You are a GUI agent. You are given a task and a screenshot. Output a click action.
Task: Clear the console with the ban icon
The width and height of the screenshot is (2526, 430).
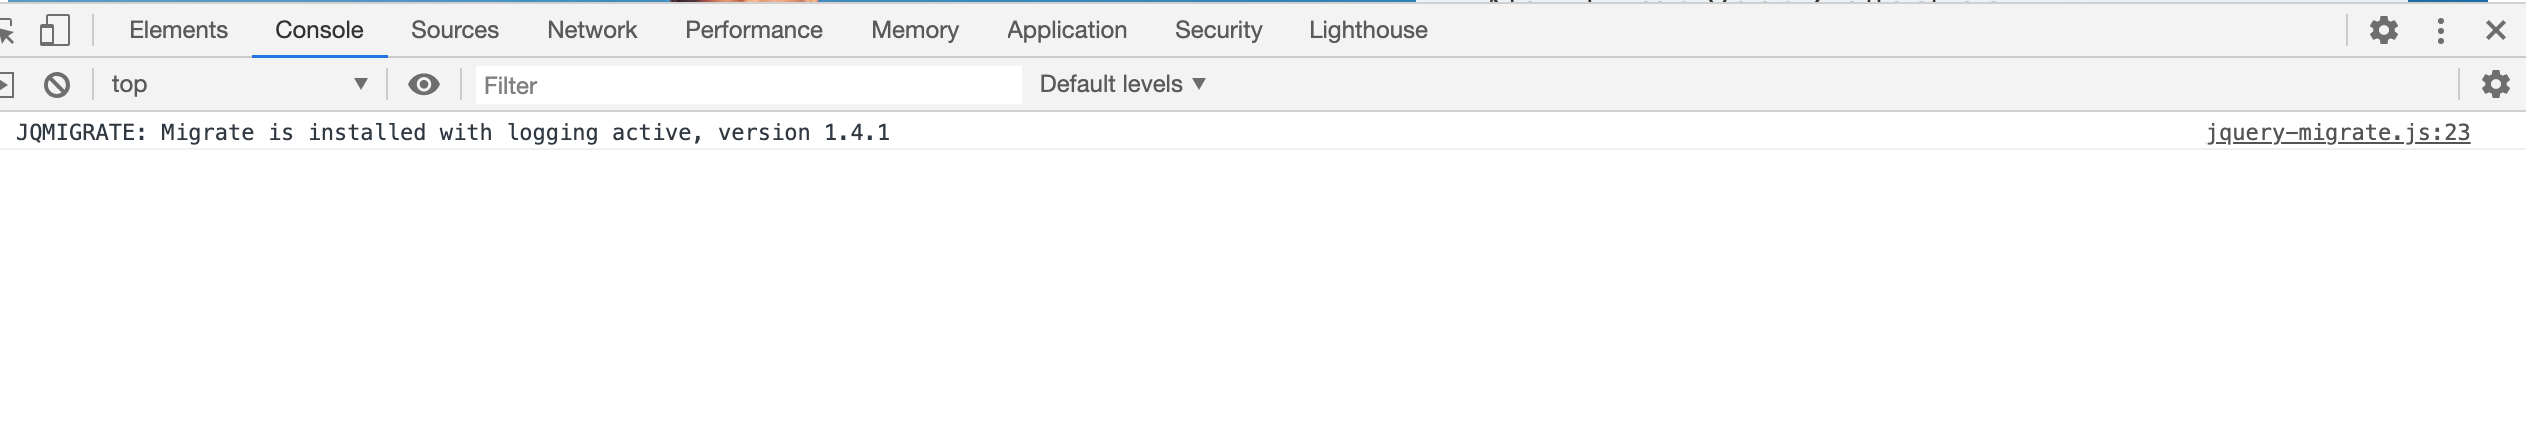point(57,85)
